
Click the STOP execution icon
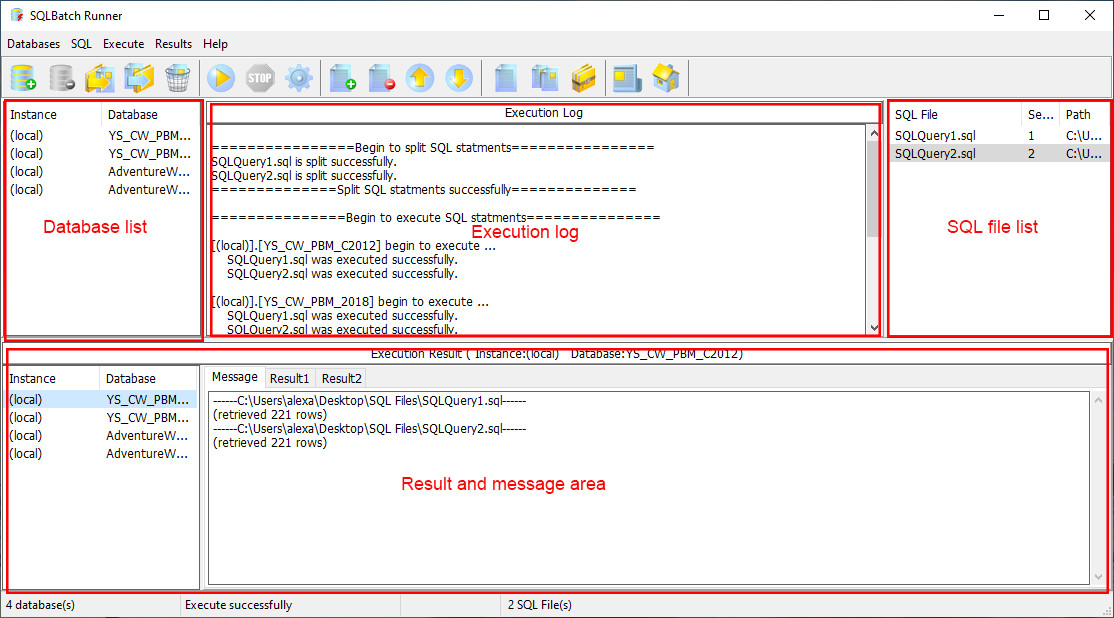tap(260, 77)
